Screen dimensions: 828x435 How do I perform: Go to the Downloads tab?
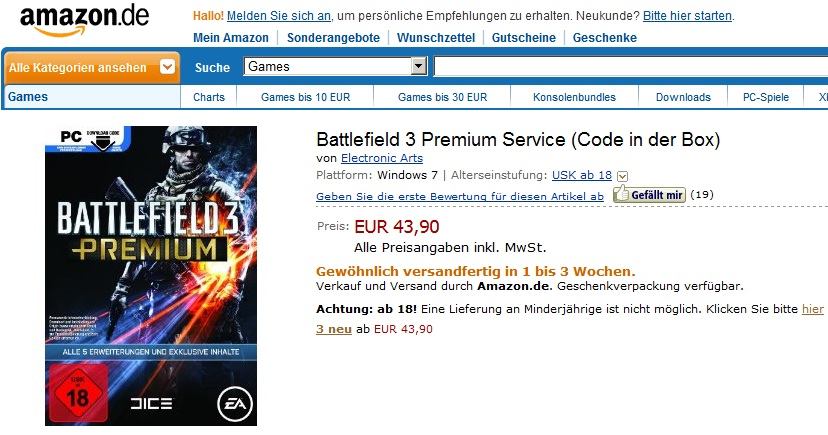(x=683, y=97)
